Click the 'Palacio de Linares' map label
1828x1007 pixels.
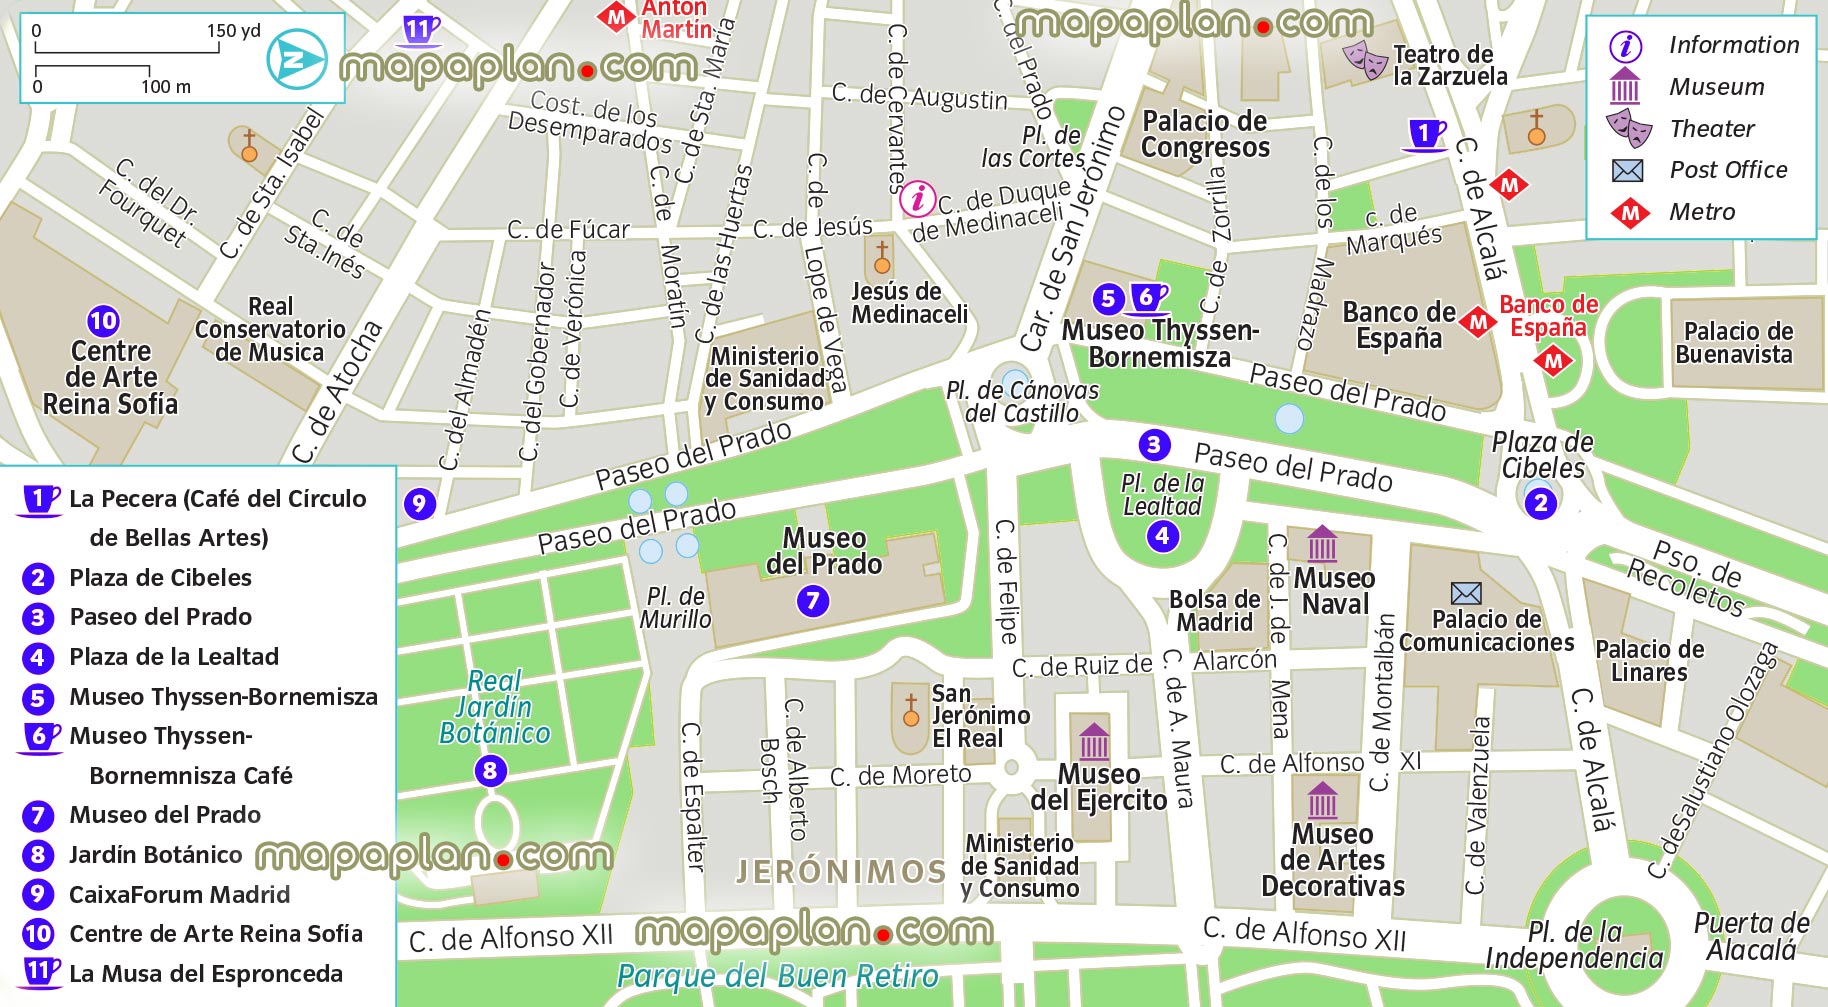(x=1649, y=661)
